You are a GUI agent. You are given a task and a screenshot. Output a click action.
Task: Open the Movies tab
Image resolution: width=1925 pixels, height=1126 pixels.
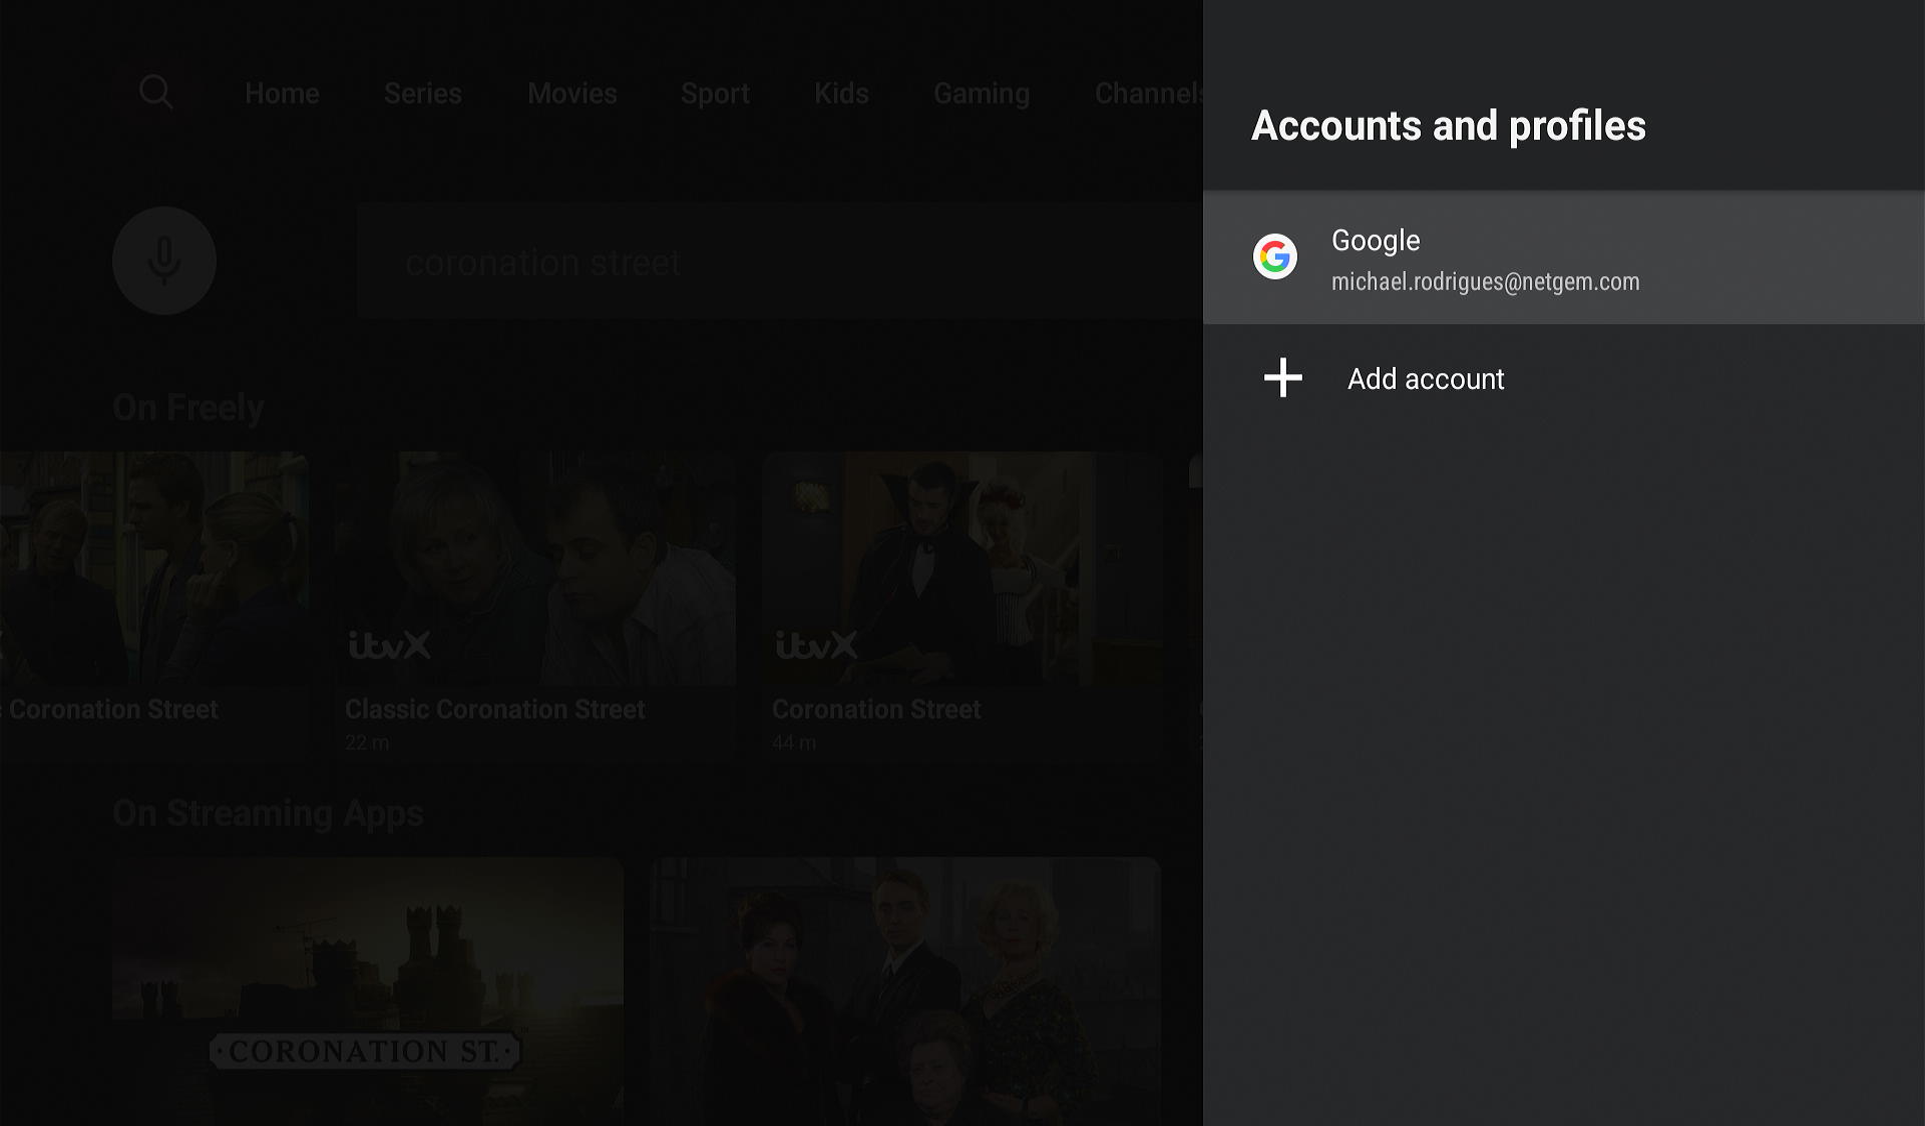coord(572,93)
